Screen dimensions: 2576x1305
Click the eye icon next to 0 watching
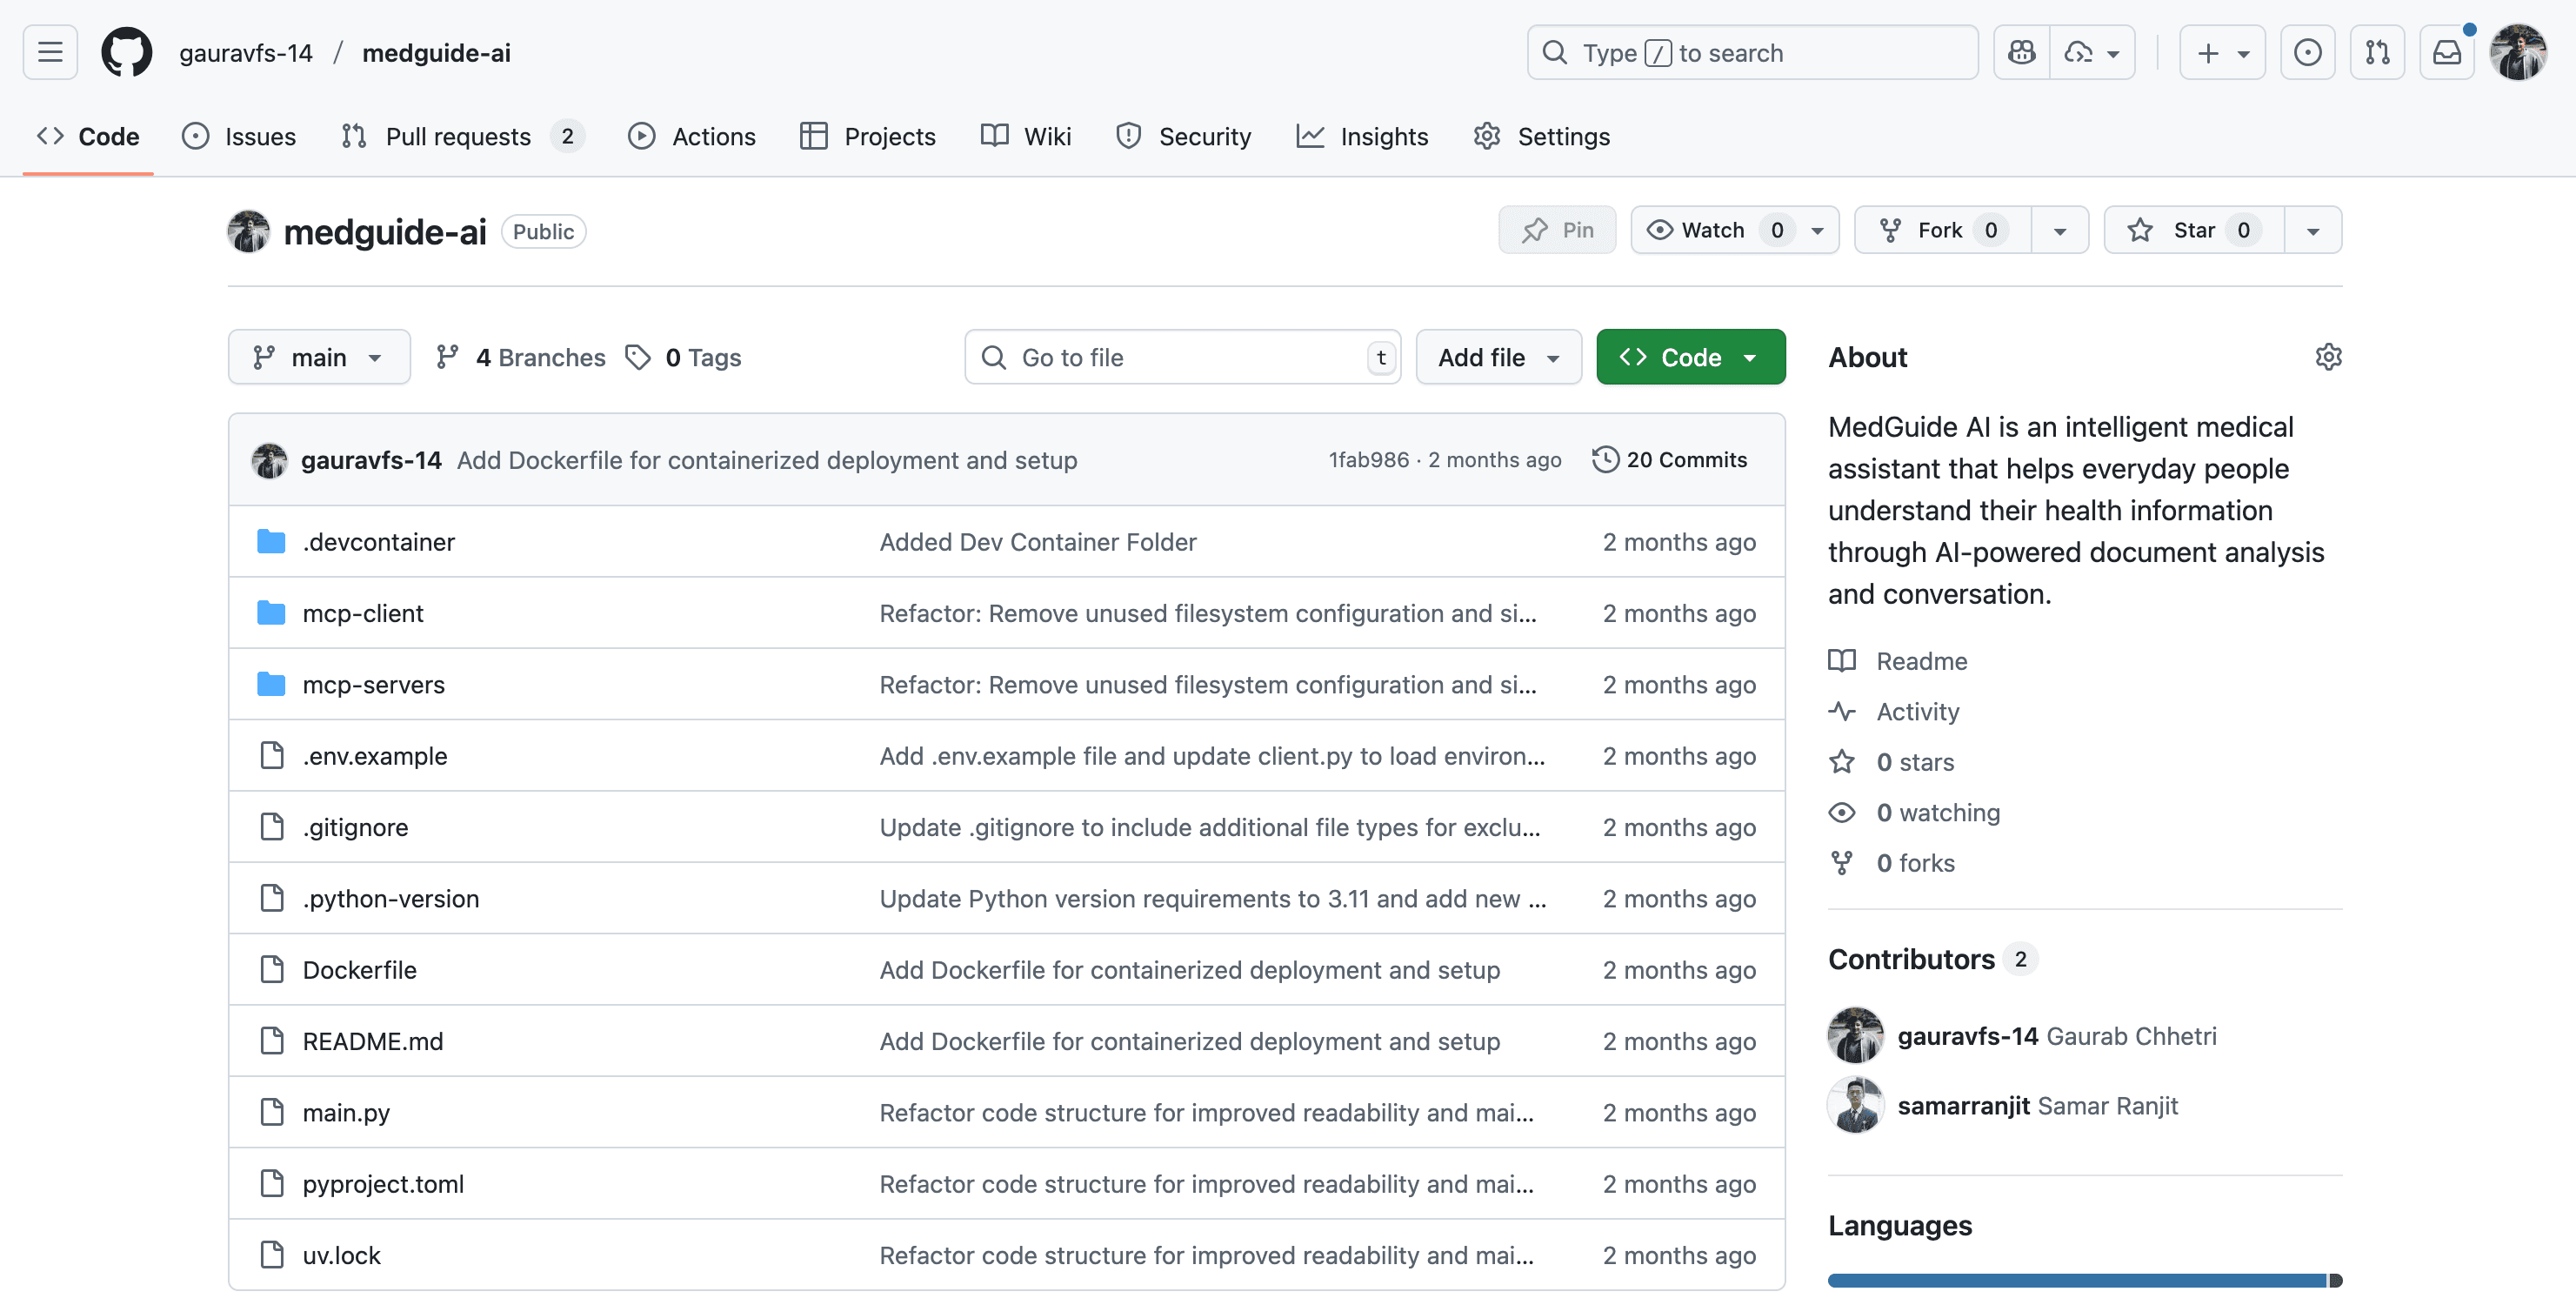click(x=1842, y=812)
